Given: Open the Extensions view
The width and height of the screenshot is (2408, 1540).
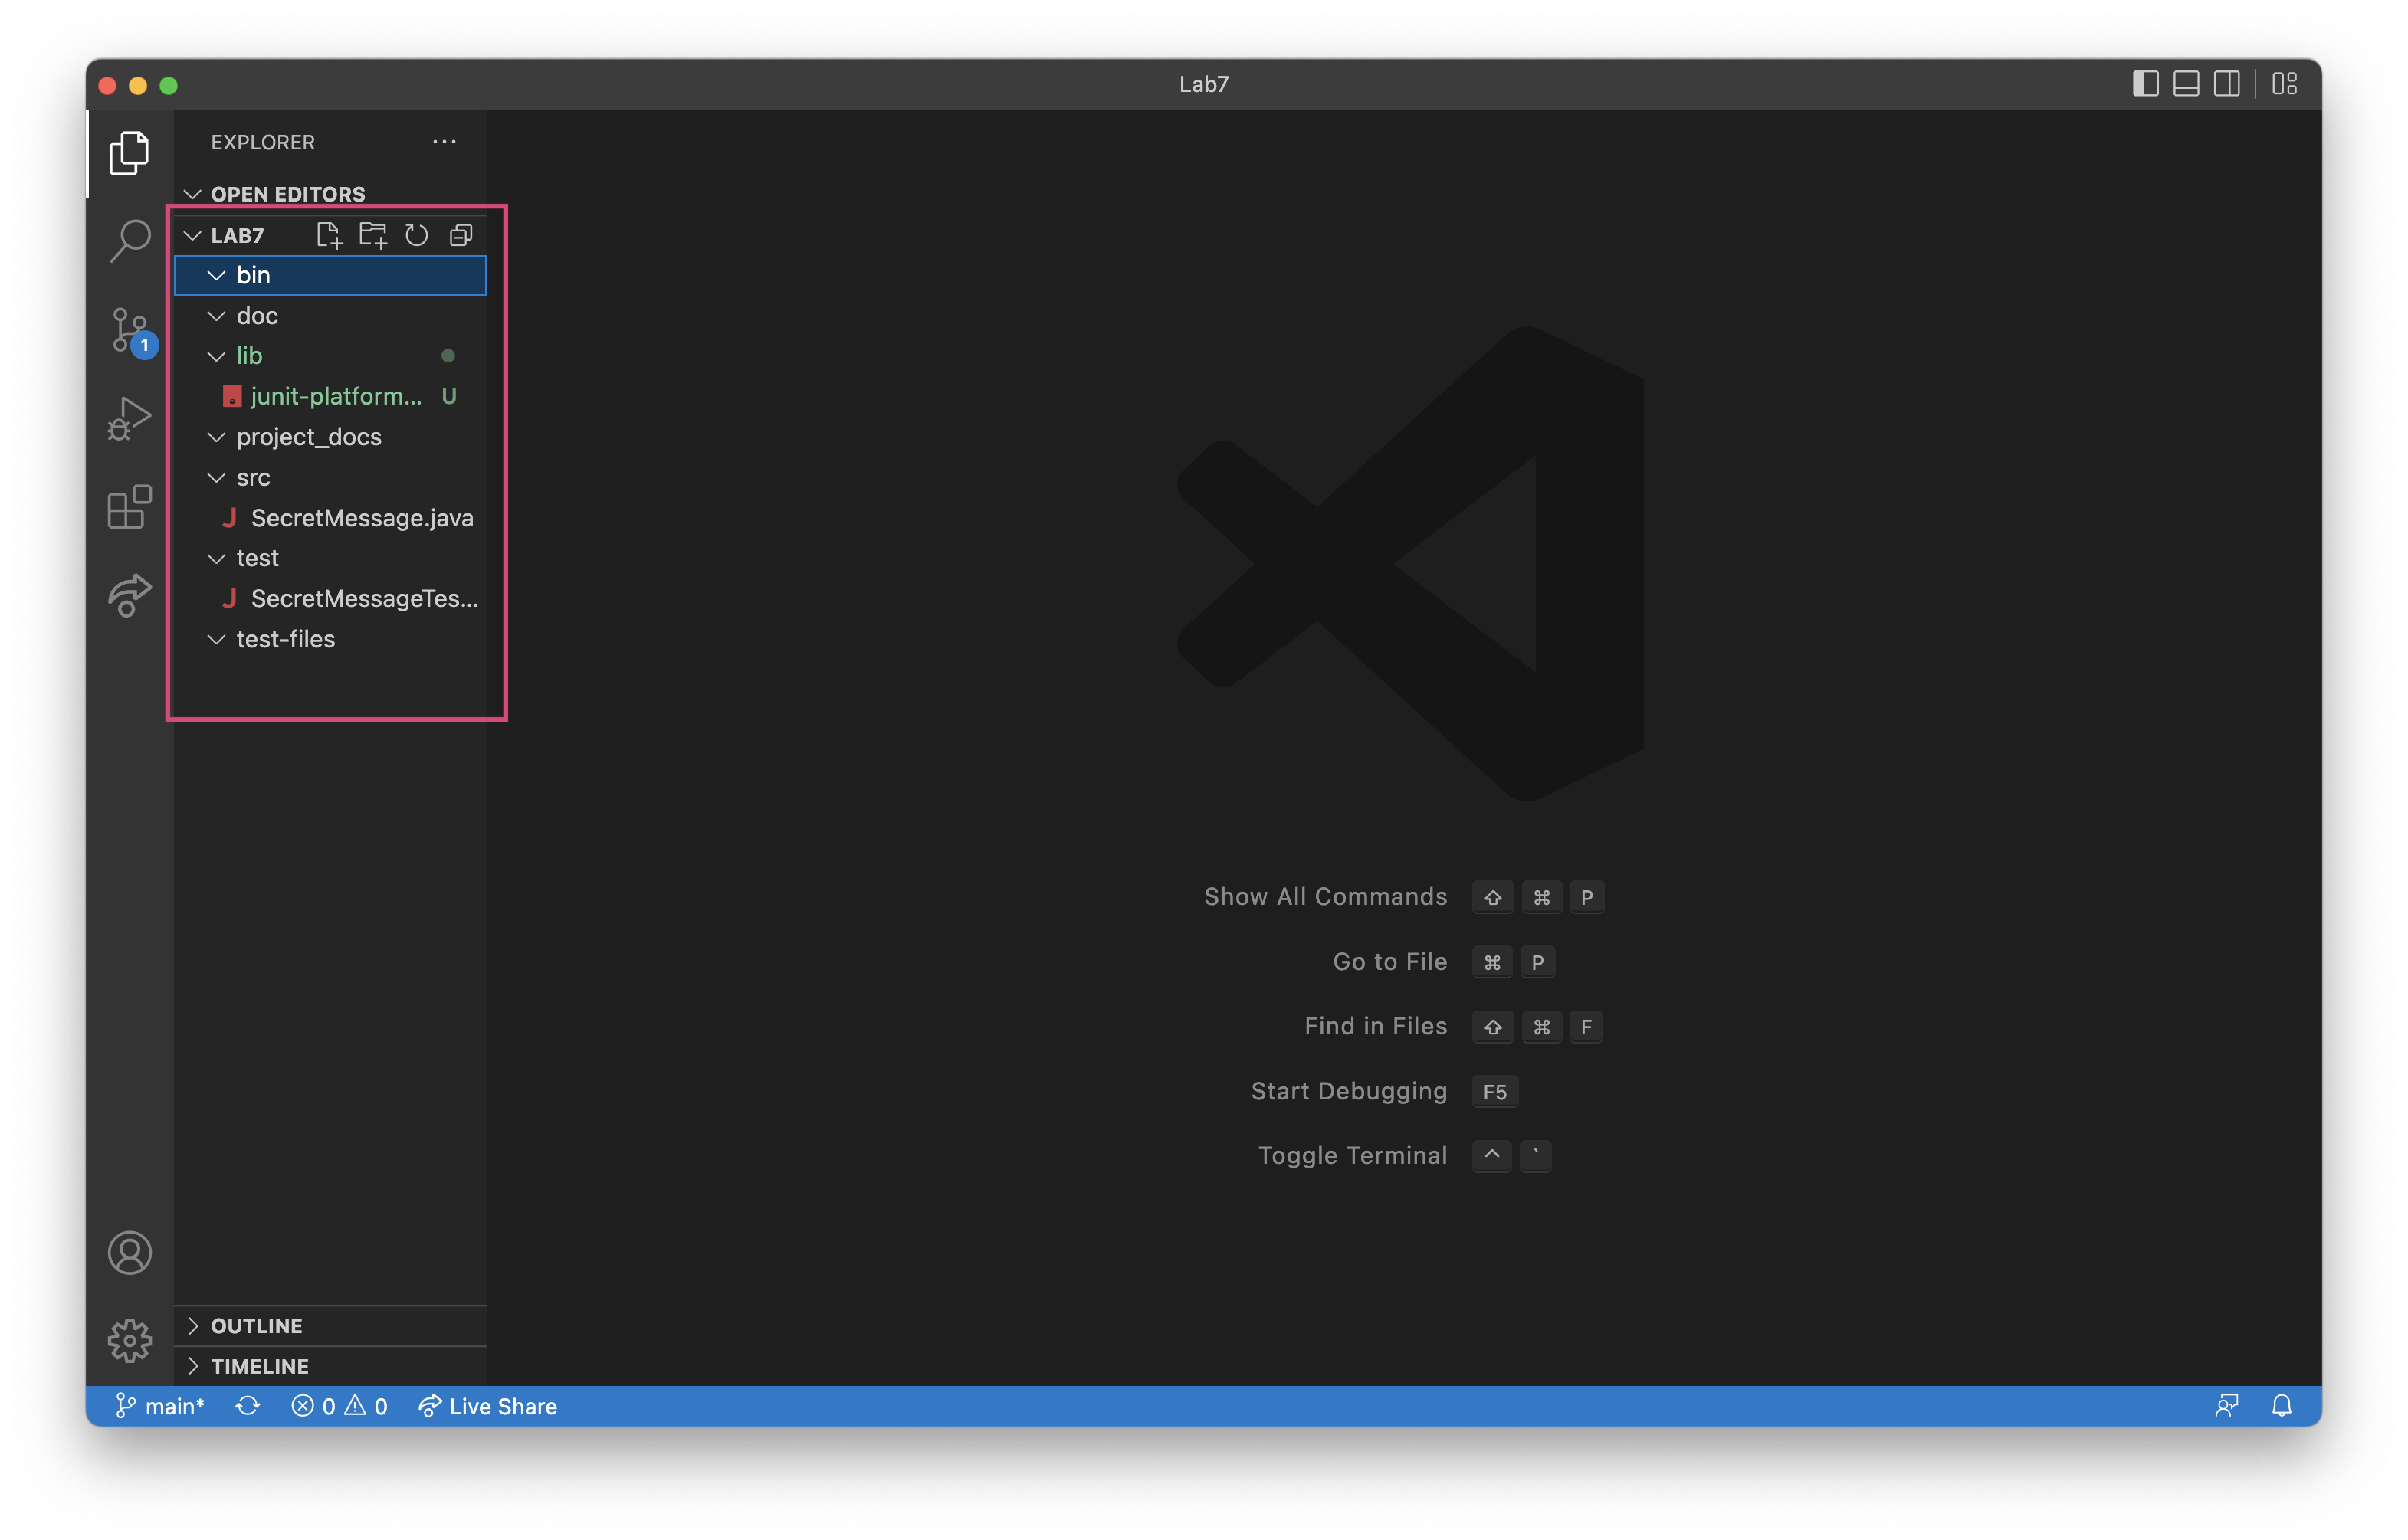Looking at the screenshot, I should pyautogui.click(x=130, y=507).
